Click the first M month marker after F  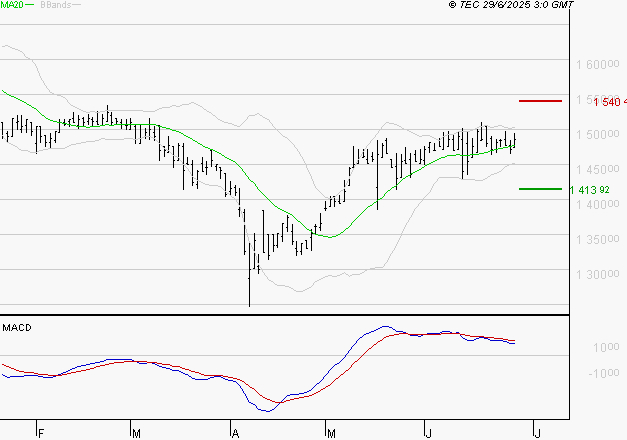pyautogui.click(x=136, y=434)
